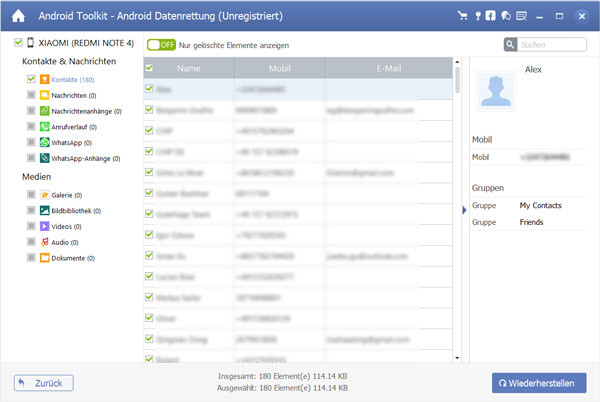Click 'My Contacts' group value
This screenshot has width=600, height=402.
point(540,205)
